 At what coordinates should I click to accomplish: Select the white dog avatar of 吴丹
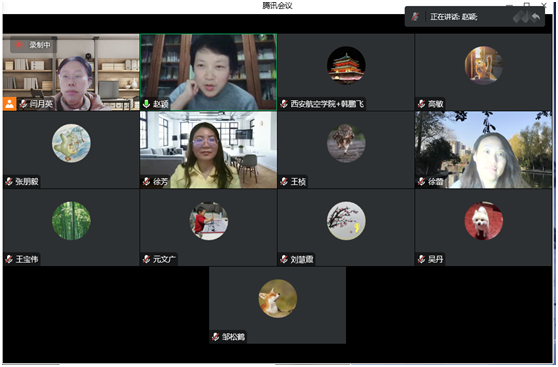(x=484, y=221)
